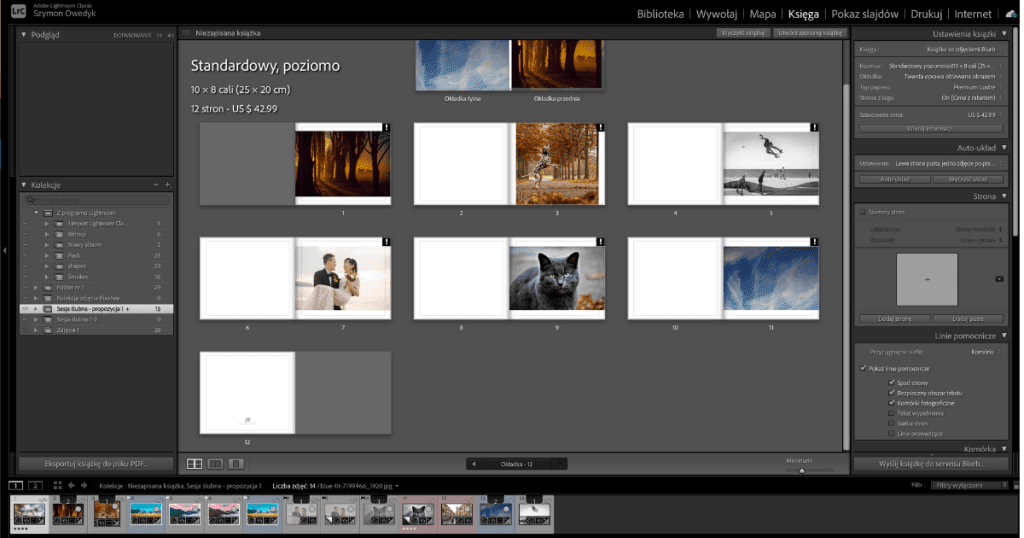Click warning badge on page 5 photo
Image resolution: width=1024 pixels, height=538 pixels.
tap(814, 127)
